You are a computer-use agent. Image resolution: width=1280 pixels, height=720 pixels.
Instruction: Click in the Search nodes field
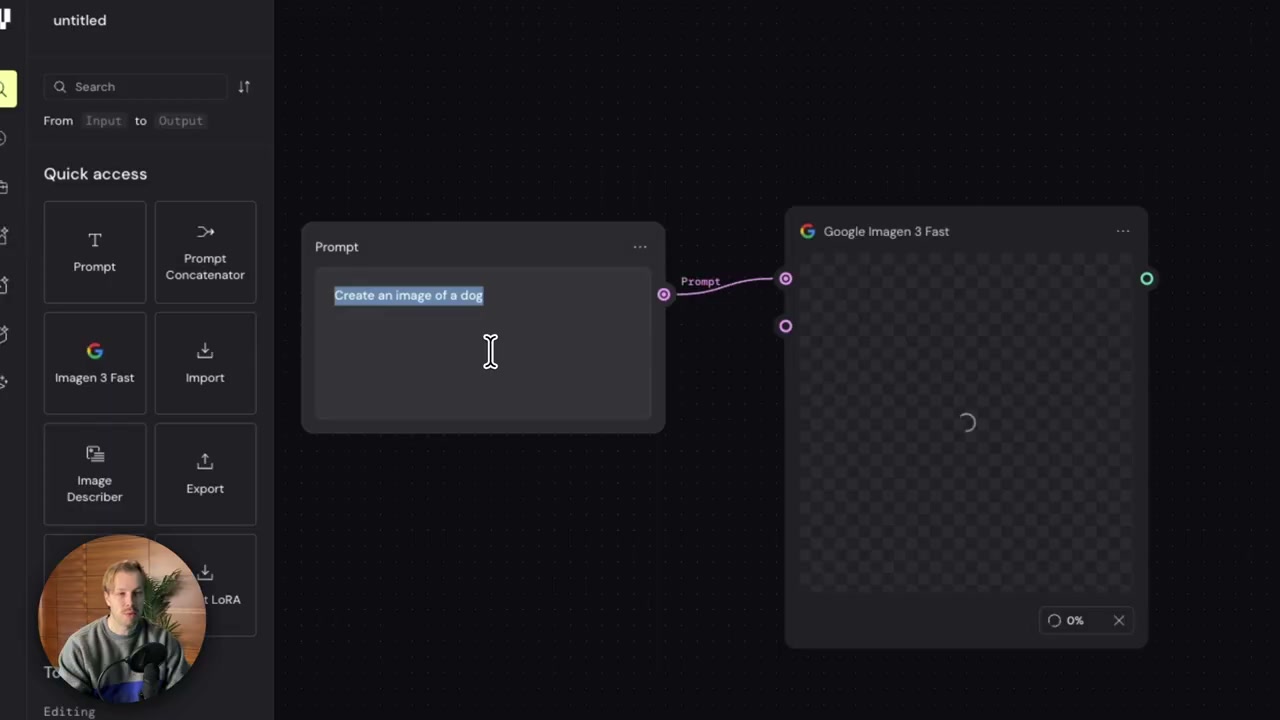point(135,87)
